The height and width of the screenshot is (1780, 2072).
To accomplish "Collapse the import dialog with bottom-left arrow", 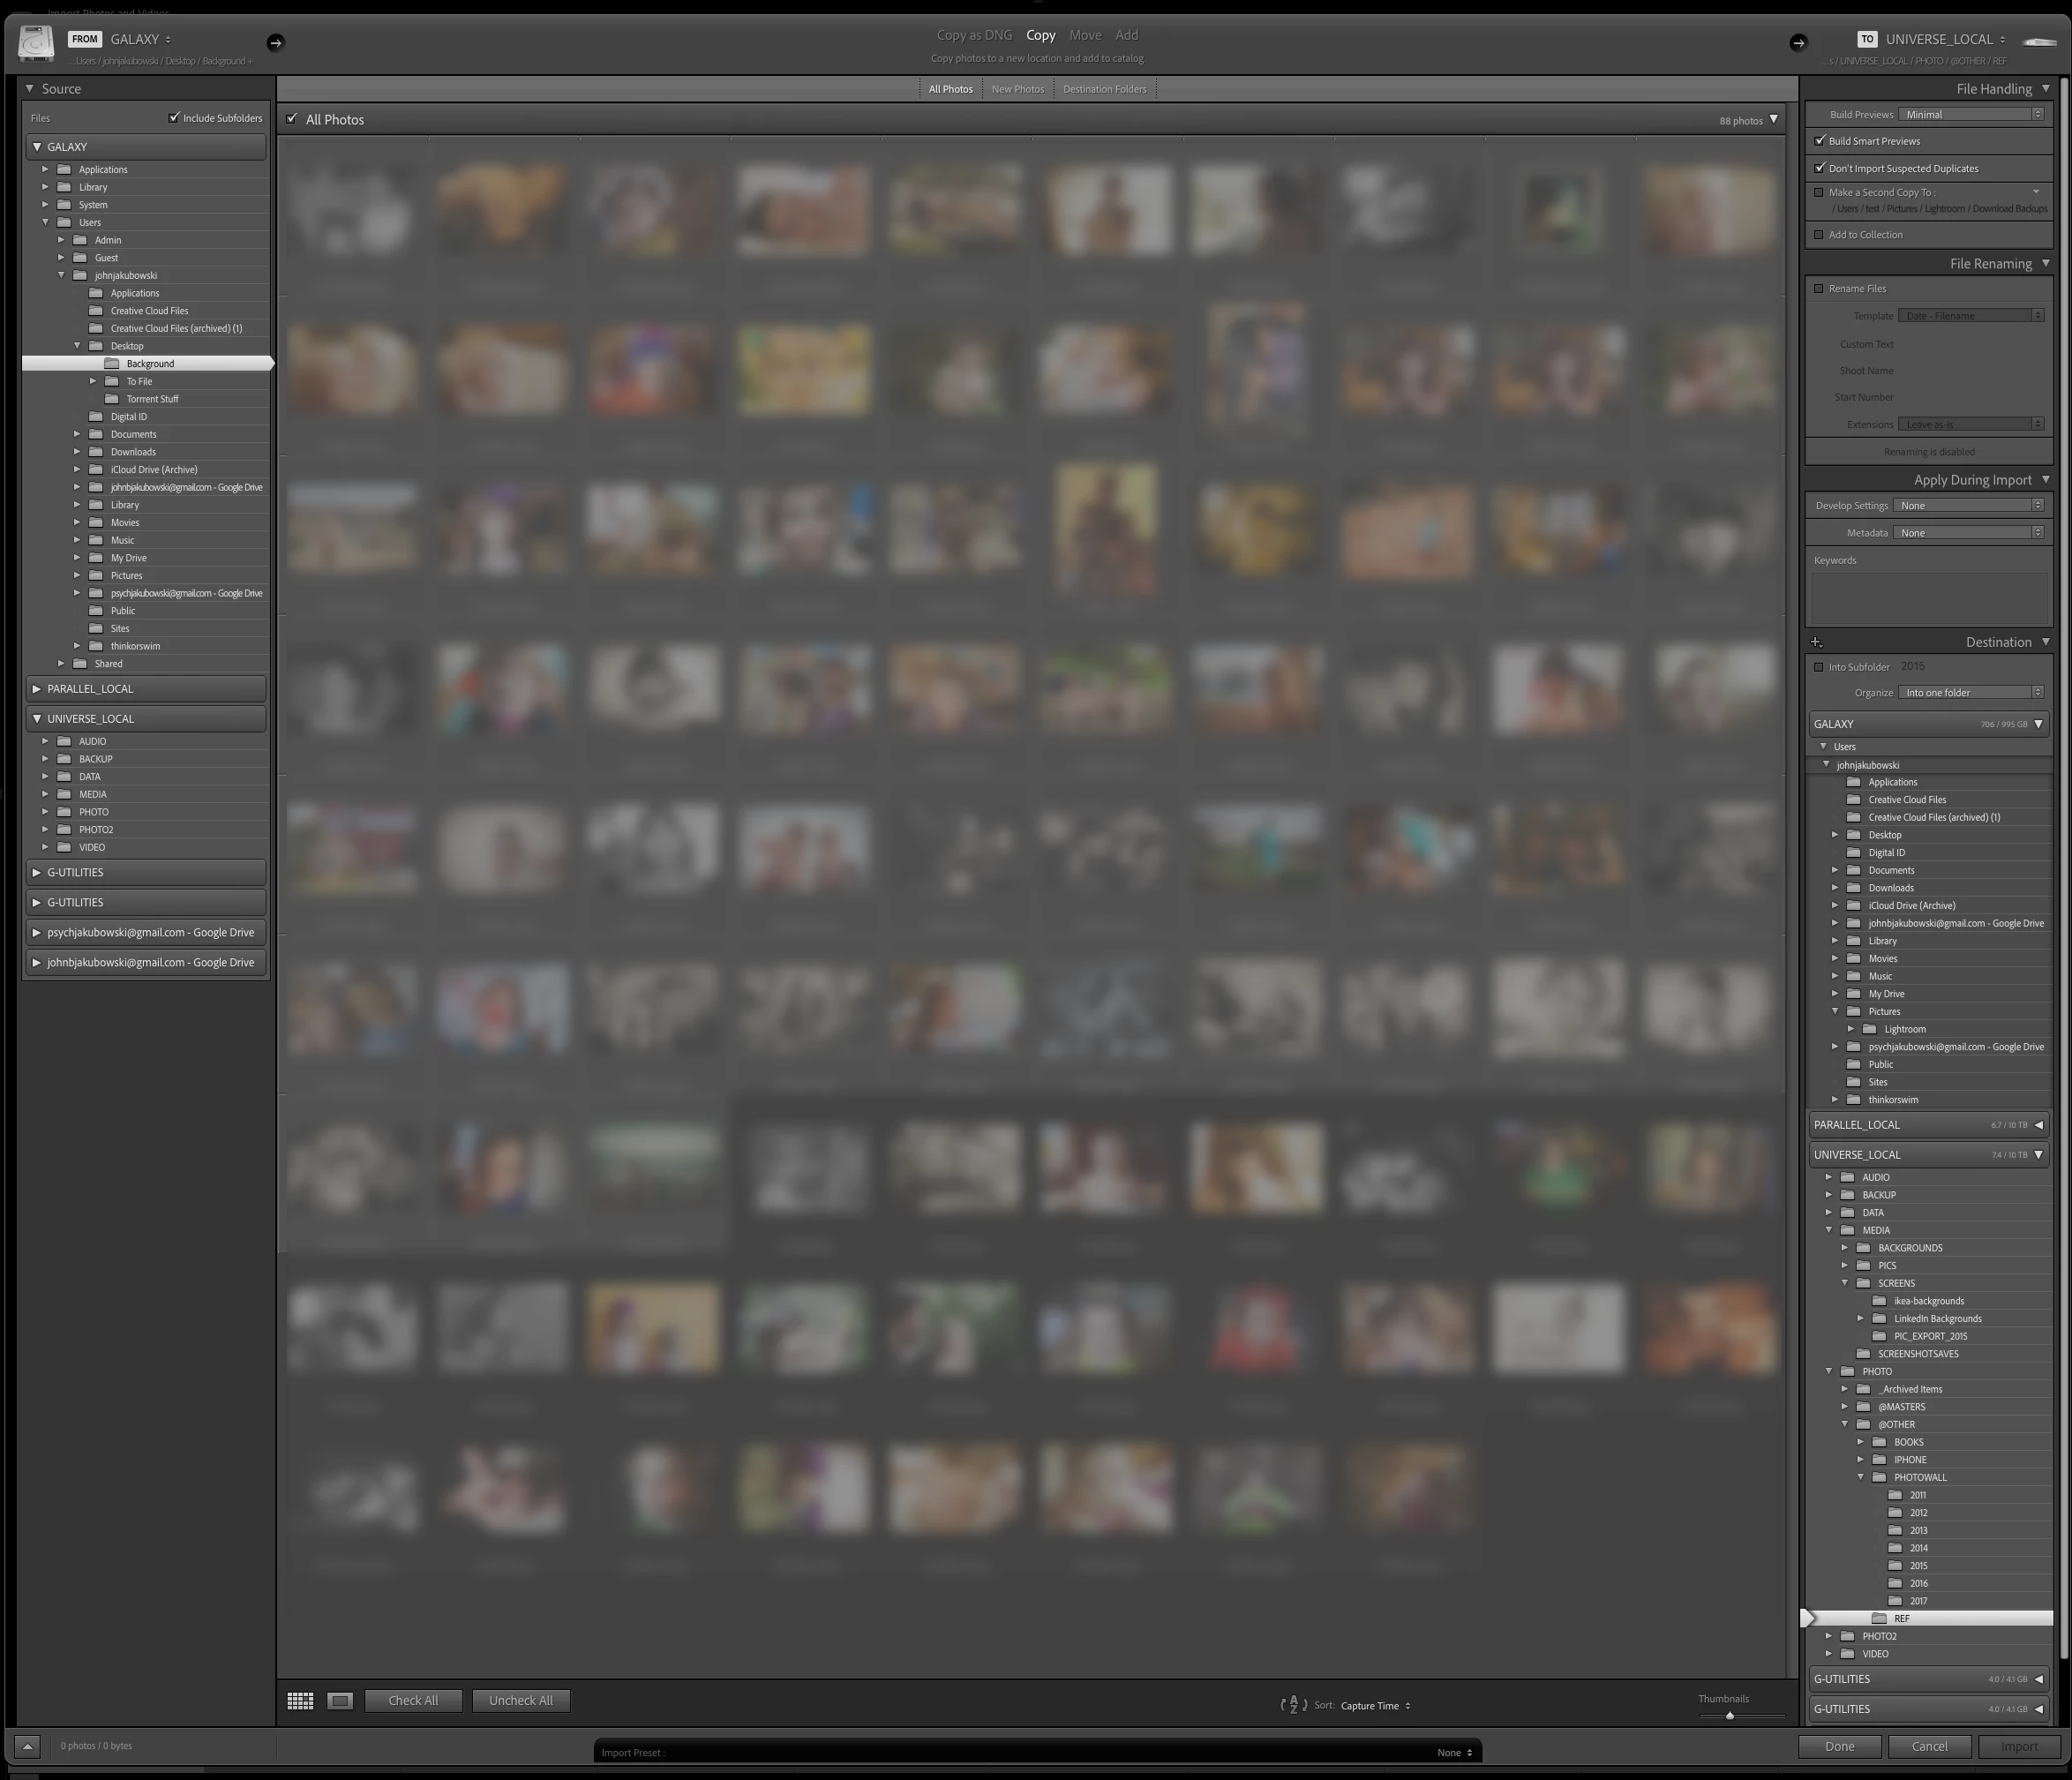I will [x=28, y=1746].
